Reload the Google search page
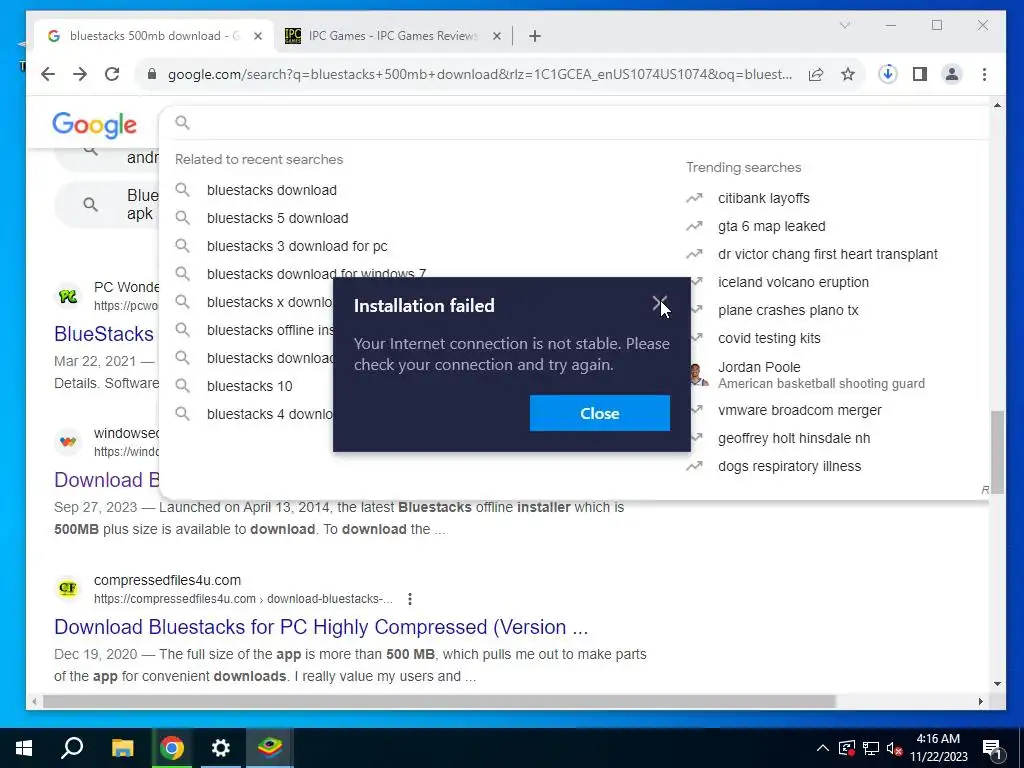 pyautogui.click(x=112, y=74)
